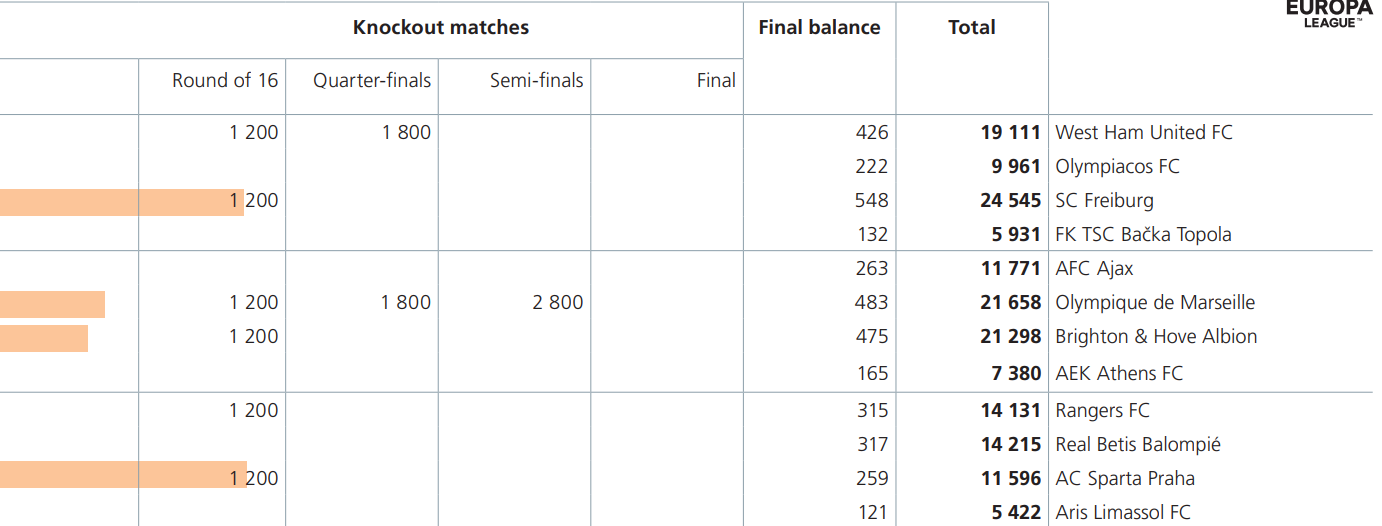Image resolution: width=1382 pixels, height=526 pixels.
Task: Select the Knockout matches header
Action: (x=441, y=28)
